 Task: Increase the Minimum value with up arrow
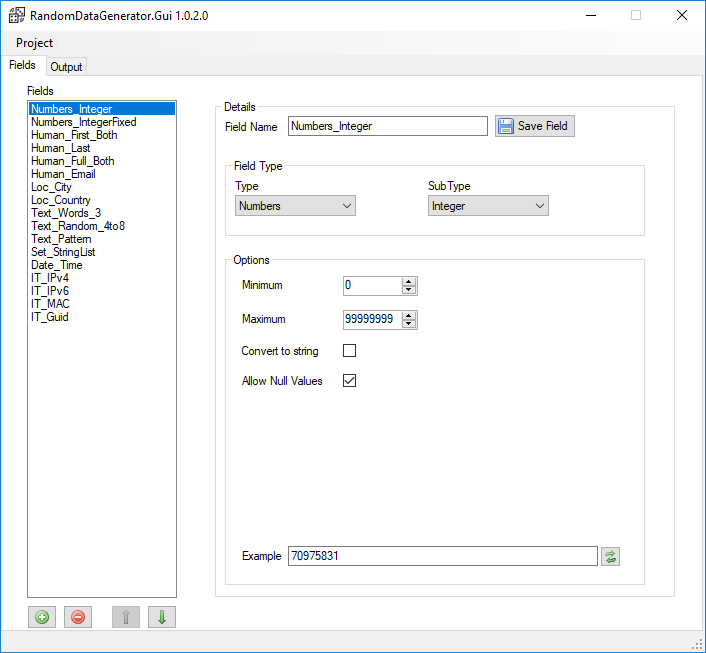point(408,282)
